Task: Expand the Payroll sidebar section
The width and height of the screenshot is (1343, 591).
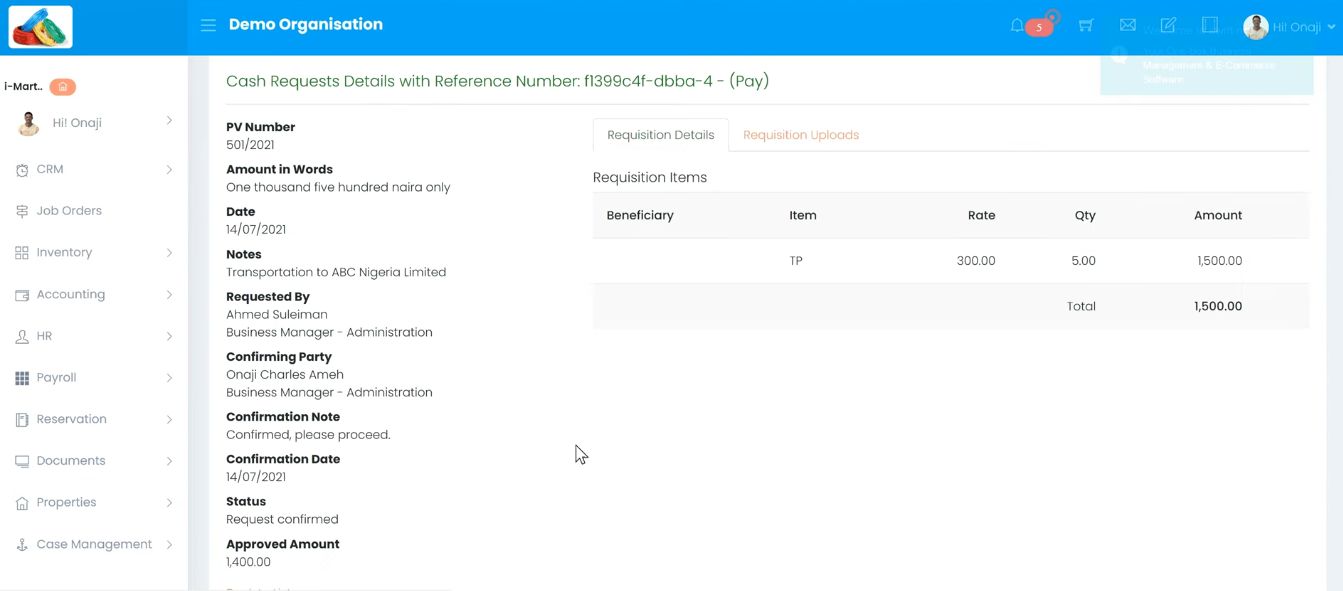Action: pyautogui.click(x=56, y=378)
